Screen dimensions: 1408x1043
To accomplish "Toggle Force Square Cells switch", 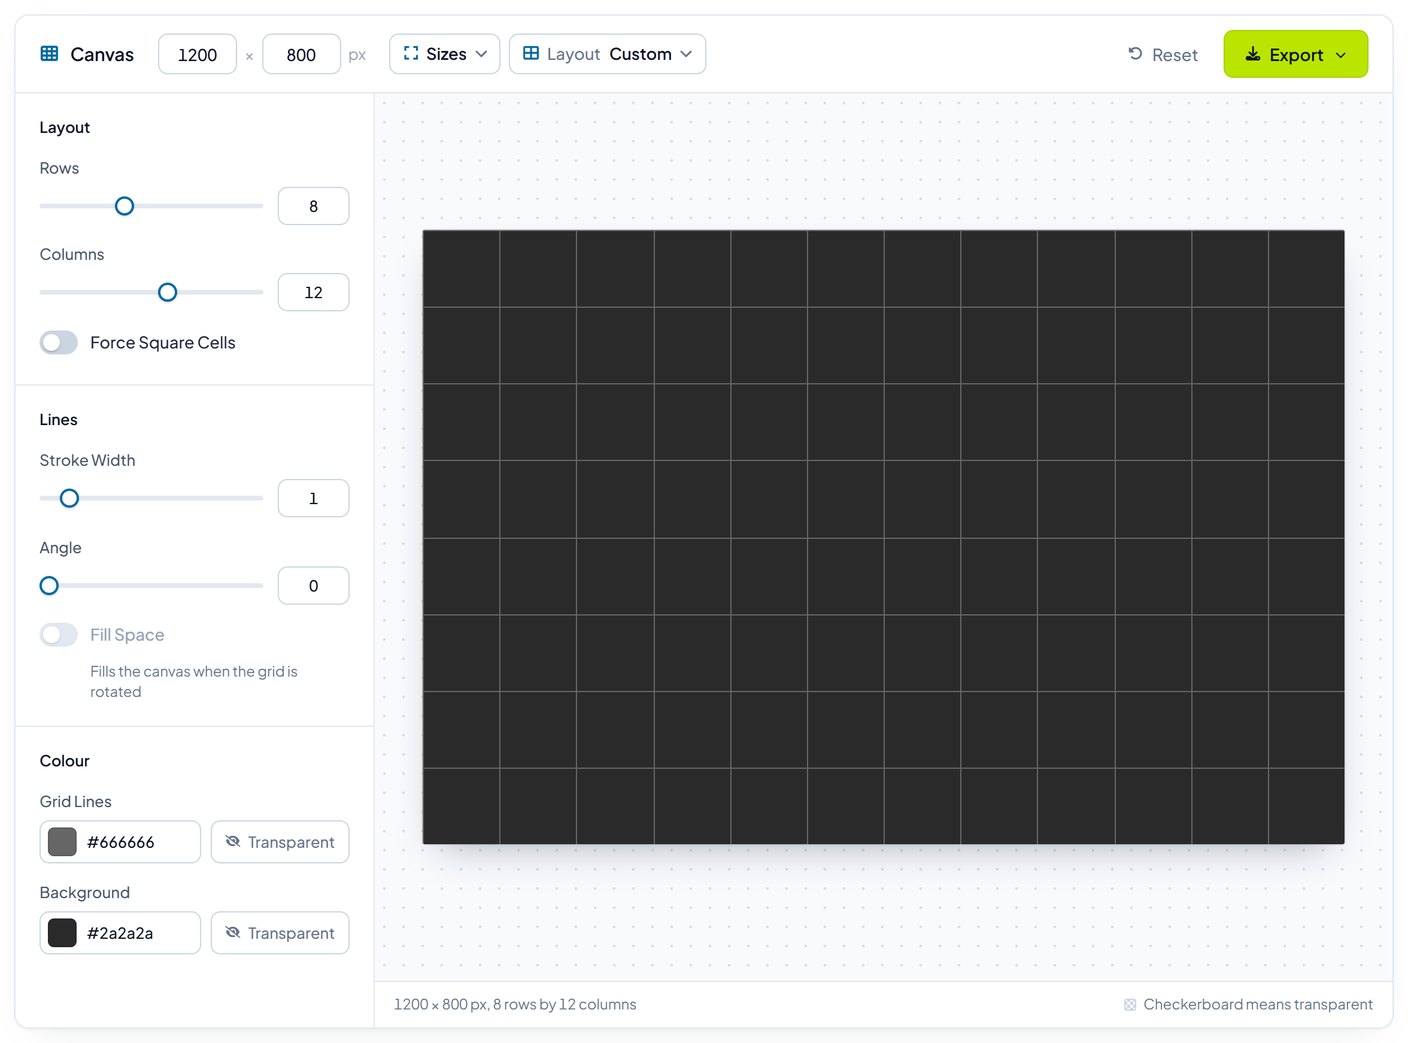I will pos(59,343).
